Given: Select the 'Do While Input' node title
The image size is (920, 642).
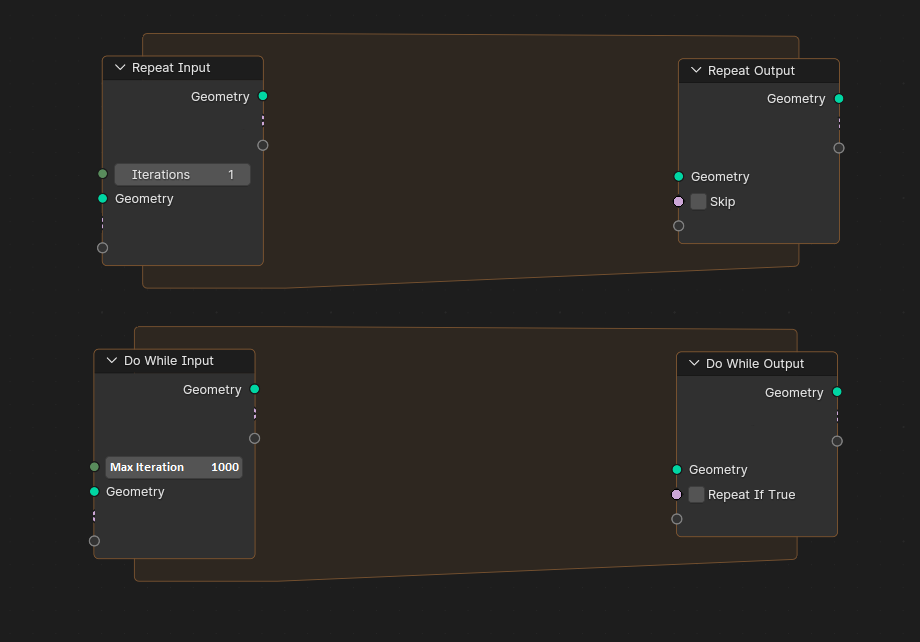Looking at the screenshot, I should click(168, 360).
